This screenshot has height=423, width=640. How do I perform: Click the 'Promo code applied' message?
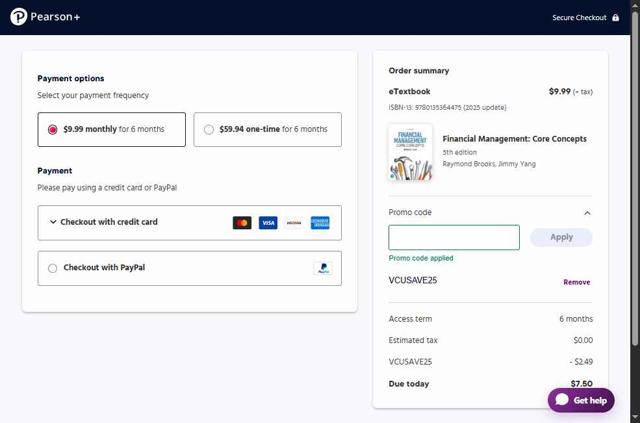coord(421,258)
